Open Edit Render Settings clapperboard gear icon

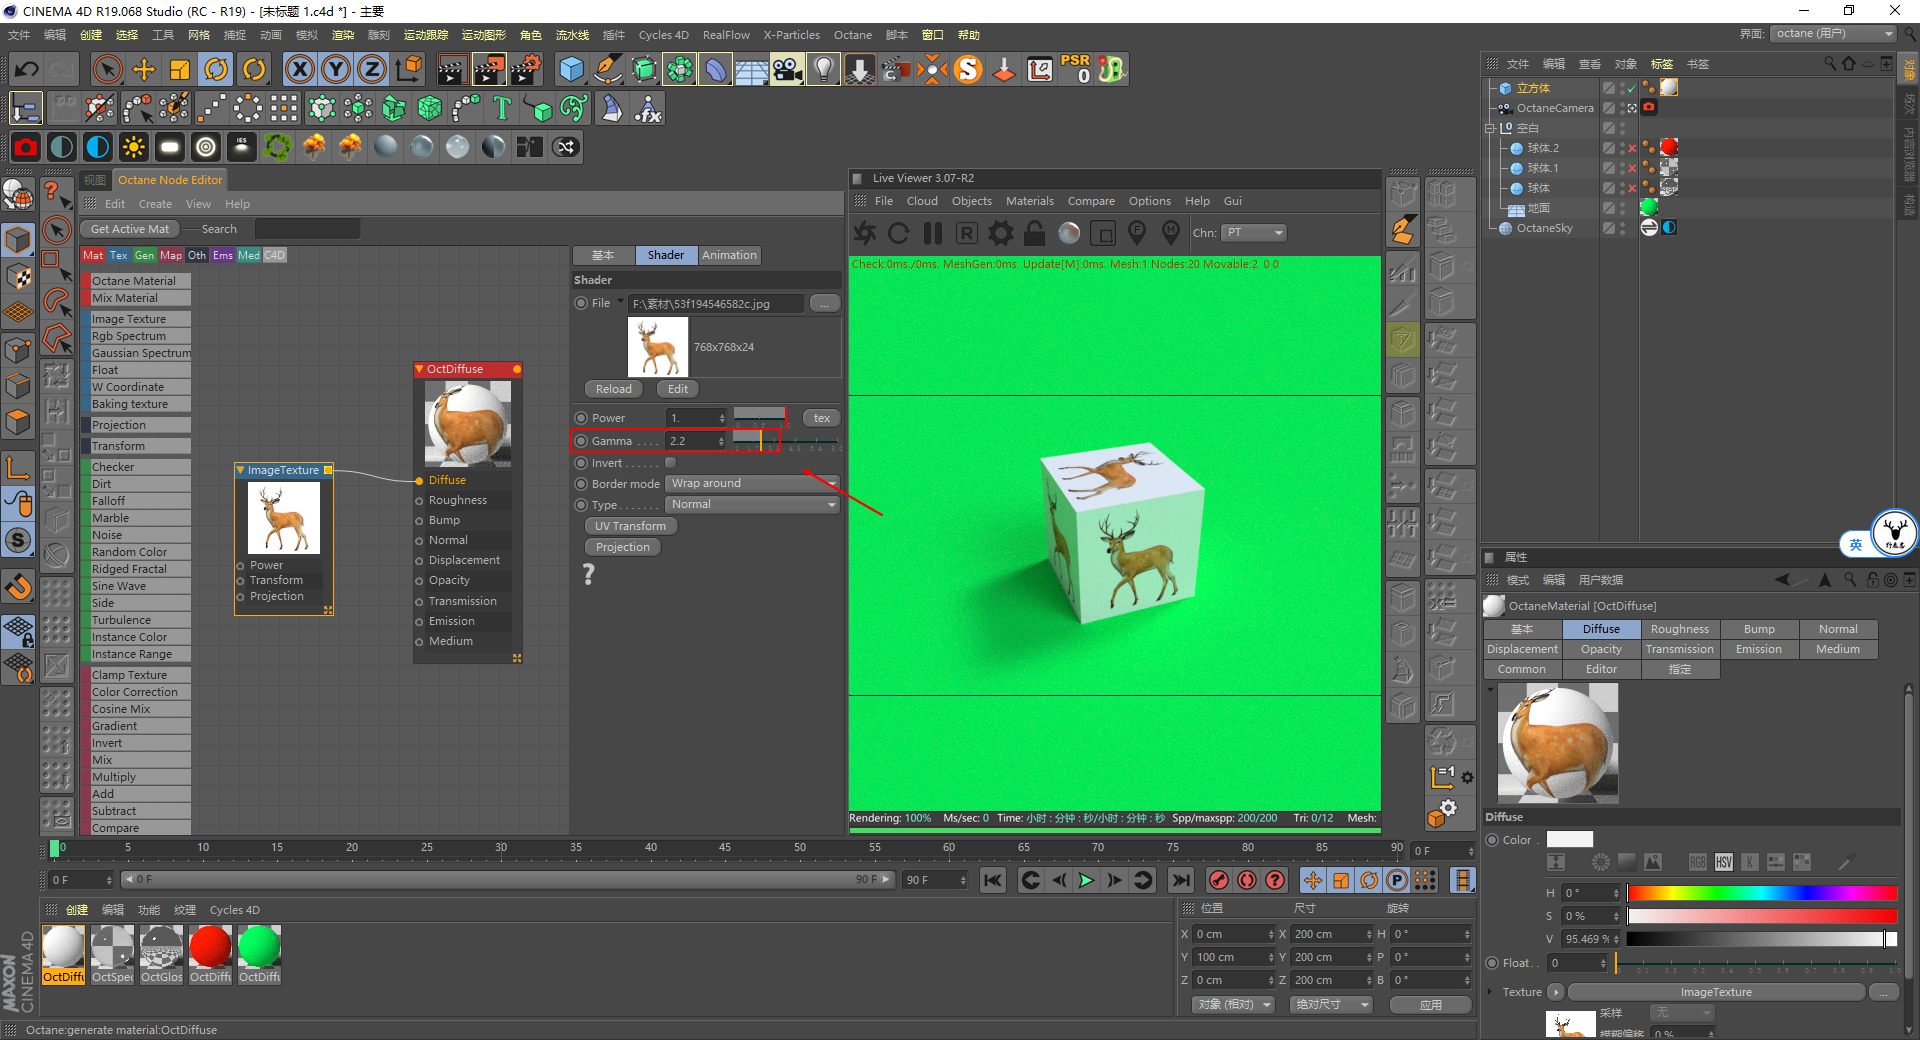coord(525,69)
